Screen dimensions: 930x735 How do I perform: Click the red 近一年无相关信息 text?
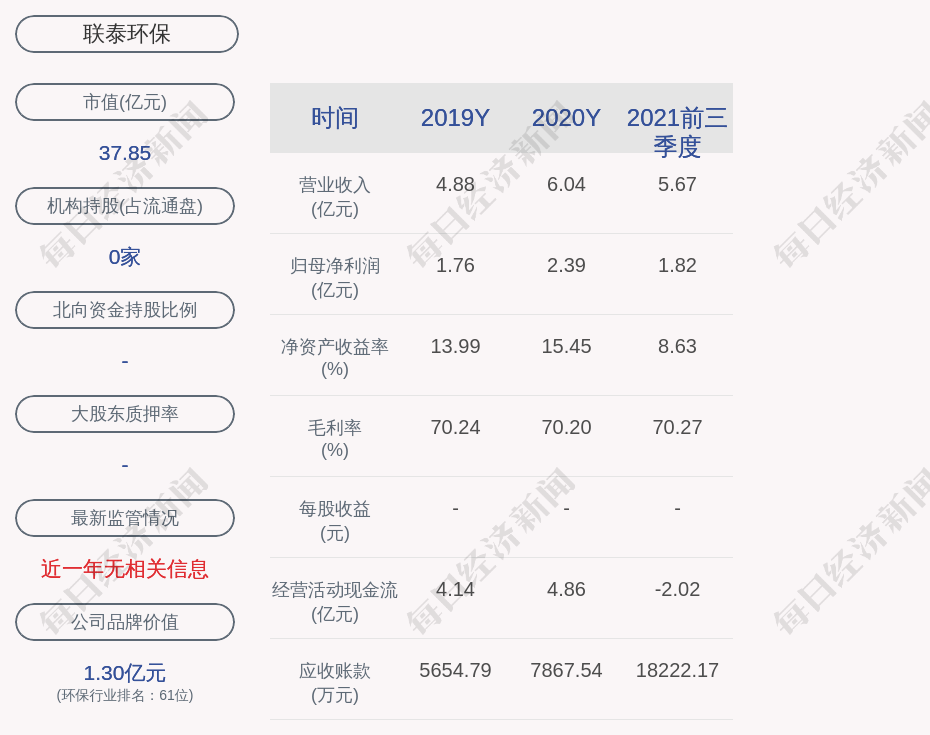[125, 569]
